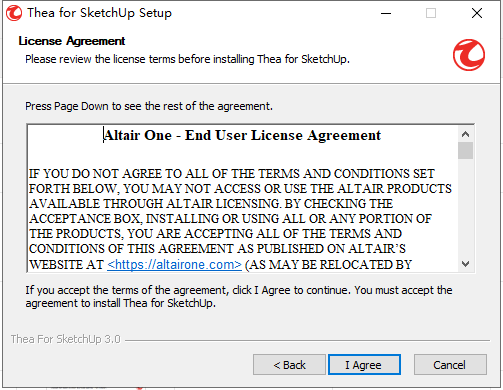Click the Press Page Down instruction text
This screenshot has width=503, height=390.
149,106
